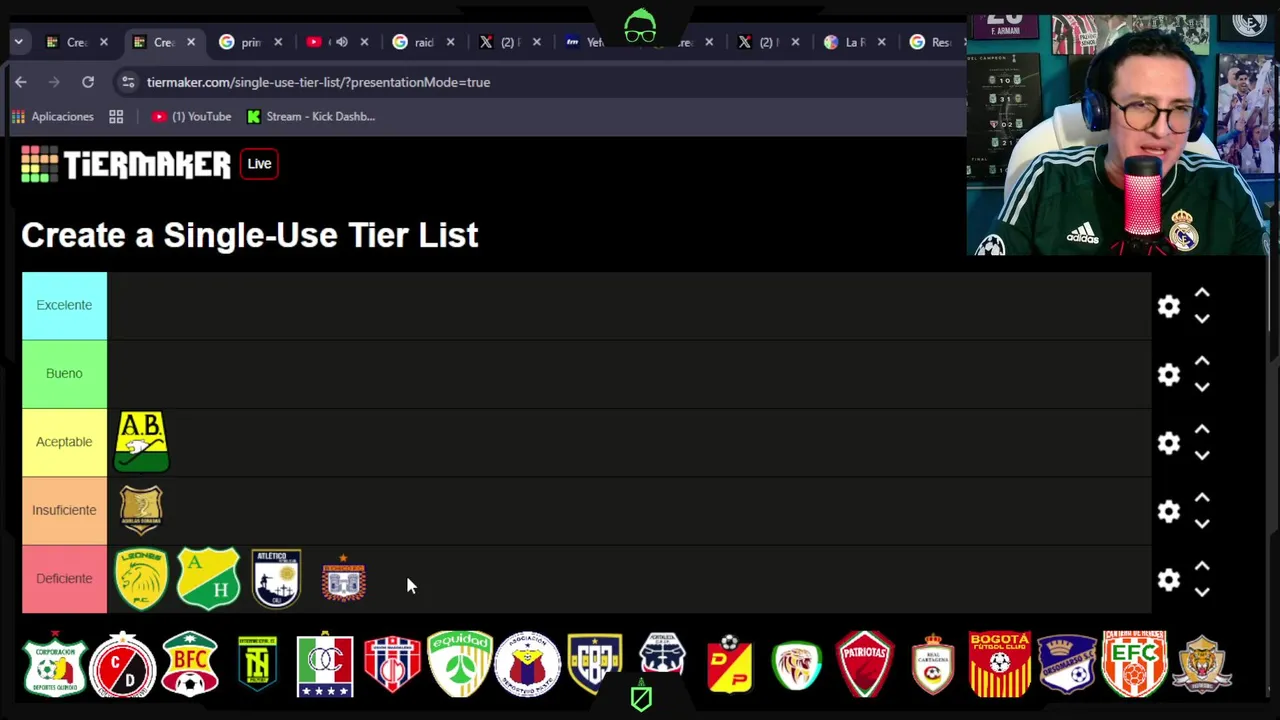Screen dimensions: 1280x720
Task: Select the Atlético Bucaramanga A.B. logo in Aceptable
Action: [x=141, y=441]
